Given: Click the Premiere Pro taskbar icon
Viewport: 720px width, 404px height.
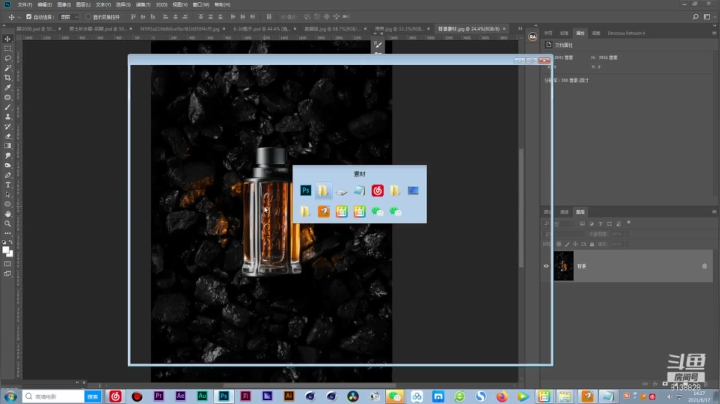Looking at the screenshot, I should pos(158,396).
